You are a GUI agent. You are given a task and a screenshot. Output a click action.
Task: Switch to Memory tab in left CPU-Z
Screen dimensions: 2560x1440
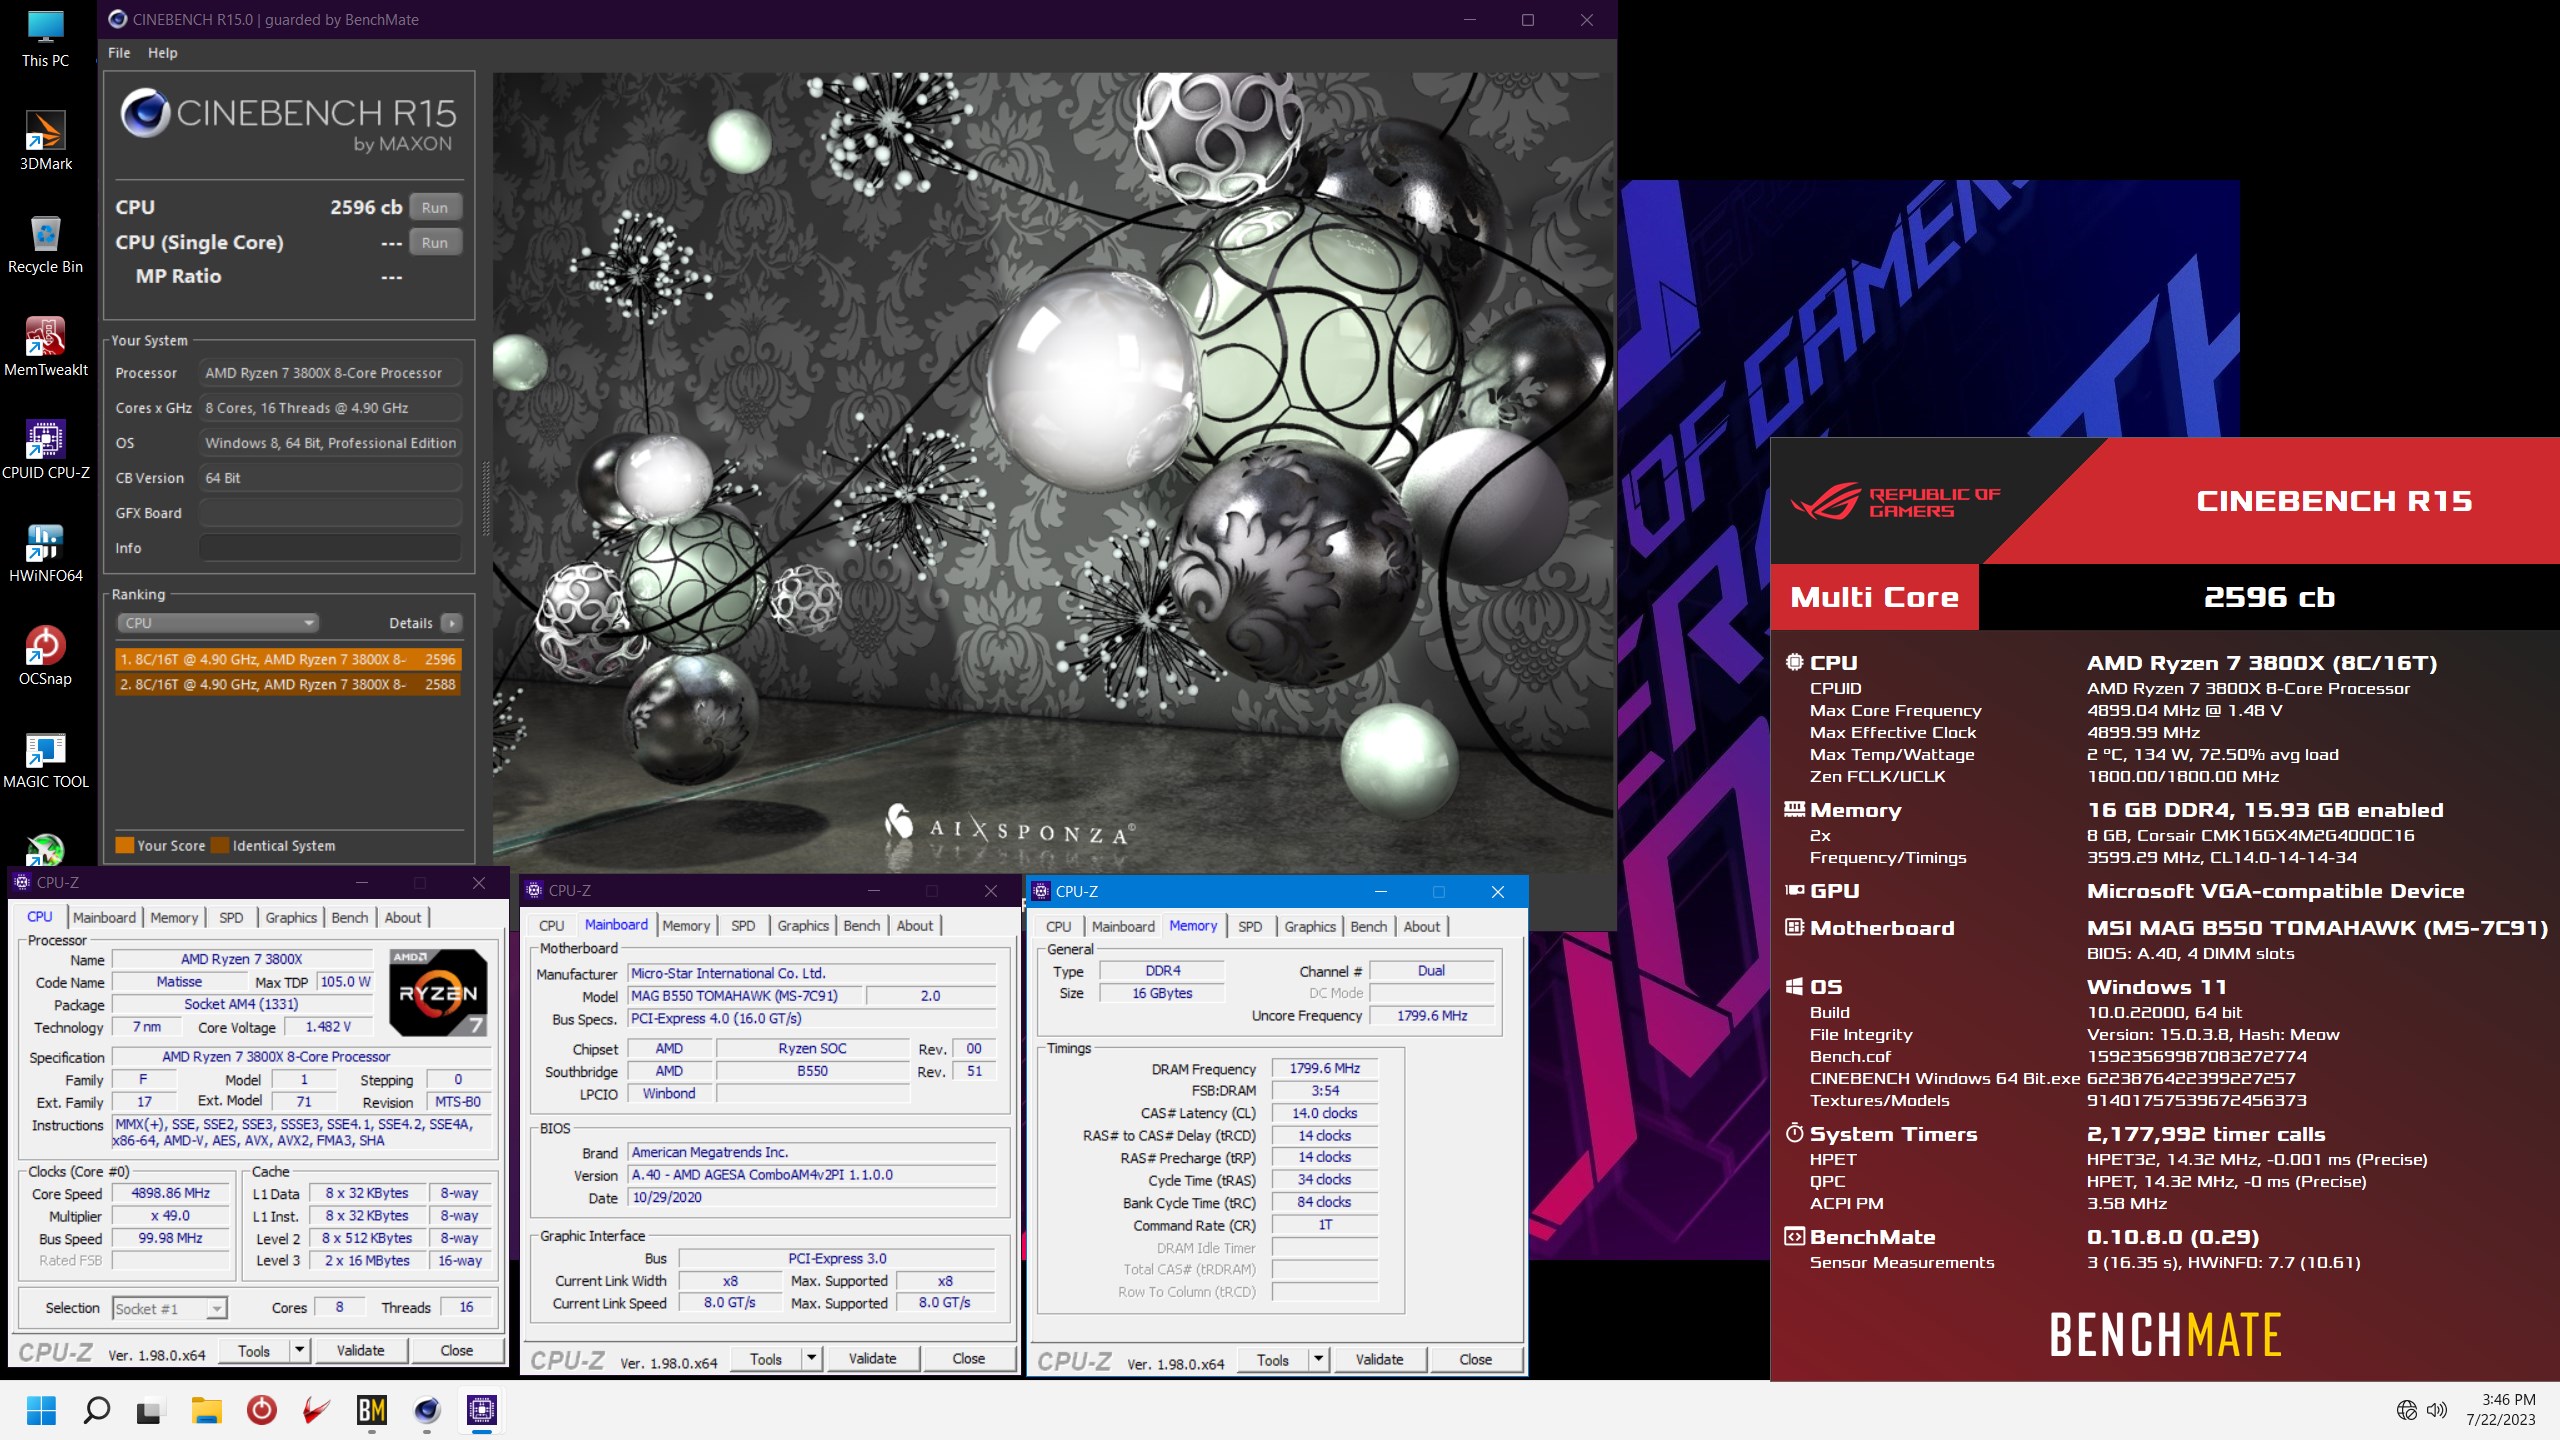[x=174, y=917]
